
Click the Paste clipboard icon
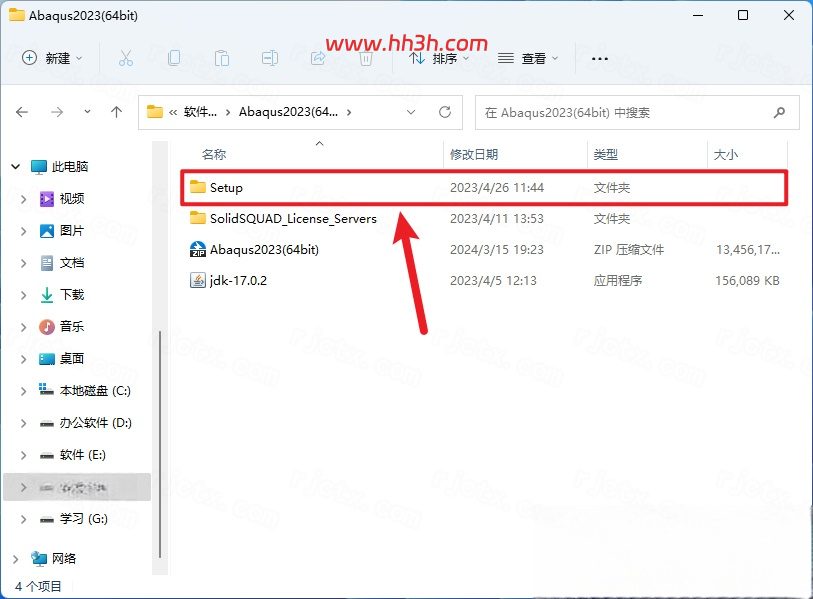[222, 58]
